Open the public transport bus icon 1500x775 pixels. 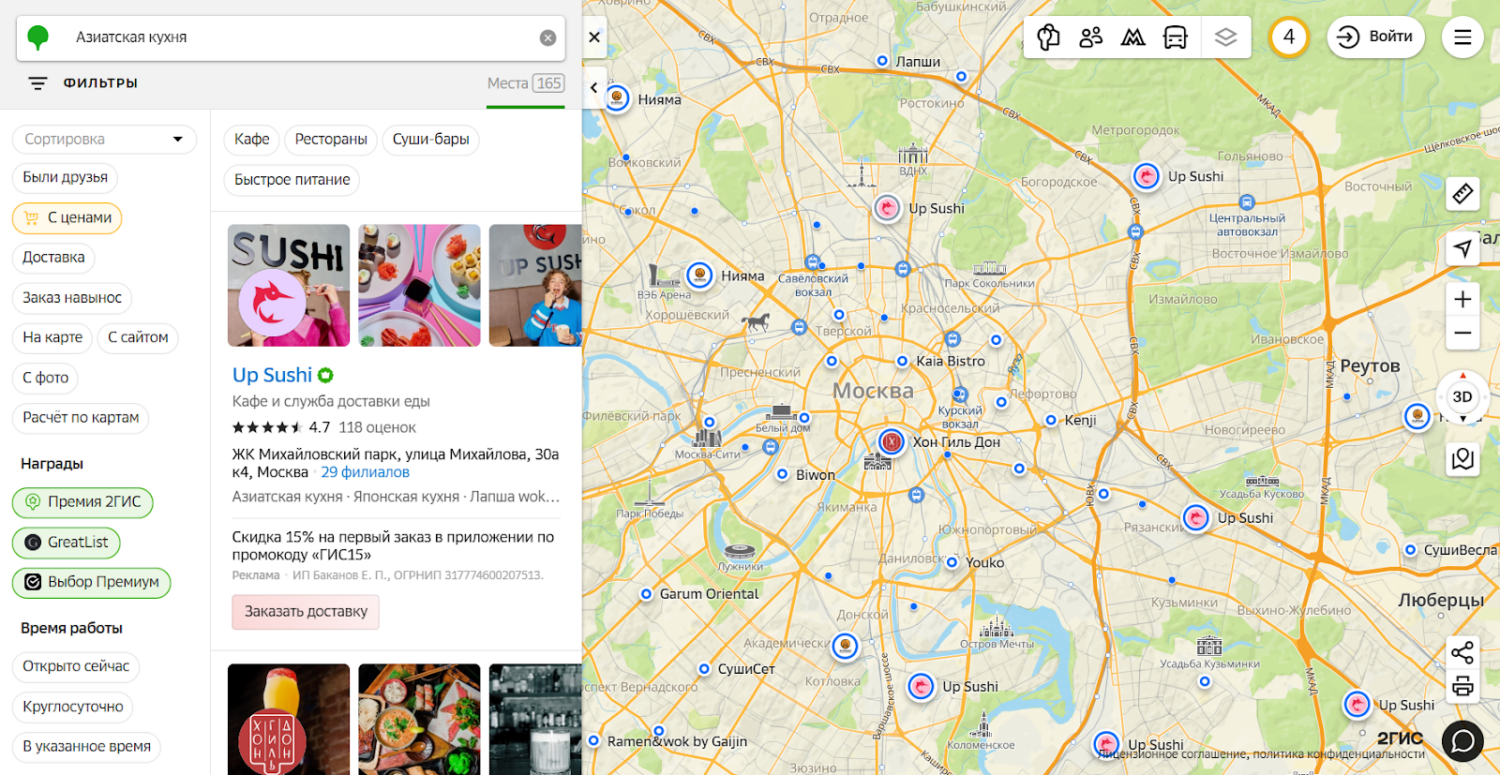(x=1175, y=38)
